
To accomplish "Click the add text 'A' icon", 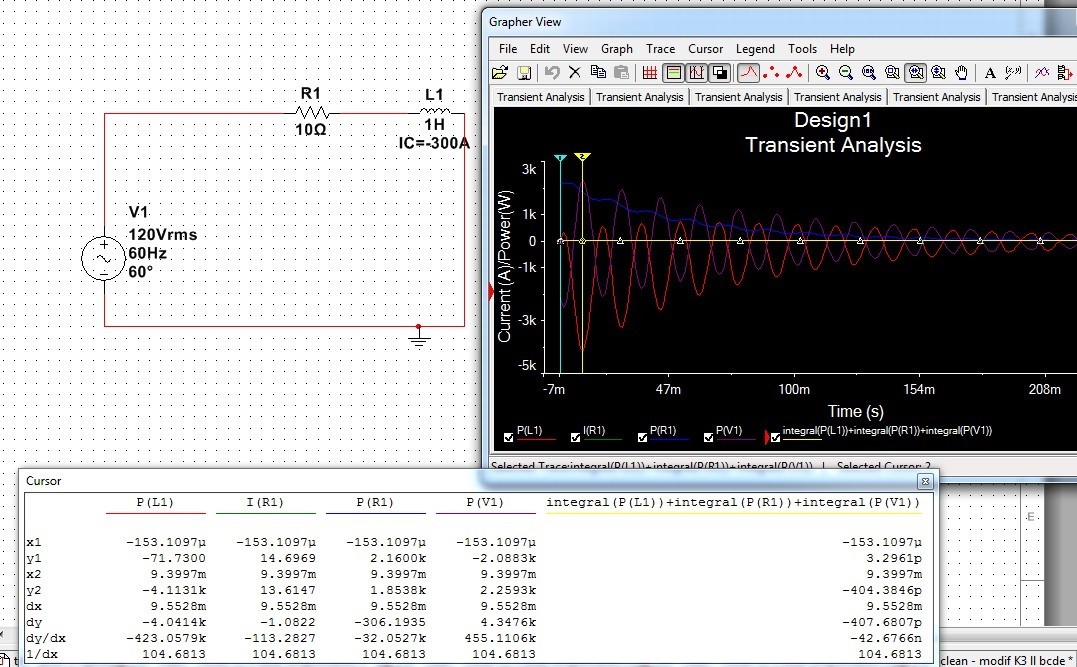I will point(990,72).
